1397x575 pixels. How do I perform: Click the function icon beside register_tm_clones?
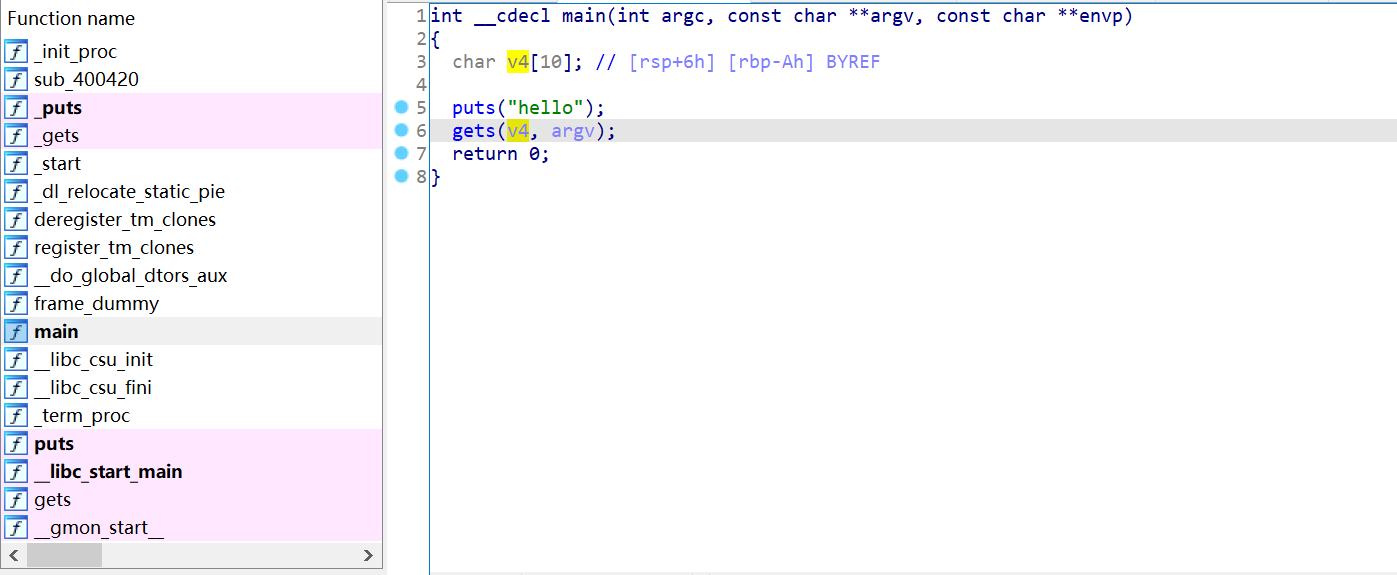pos(16,248)
